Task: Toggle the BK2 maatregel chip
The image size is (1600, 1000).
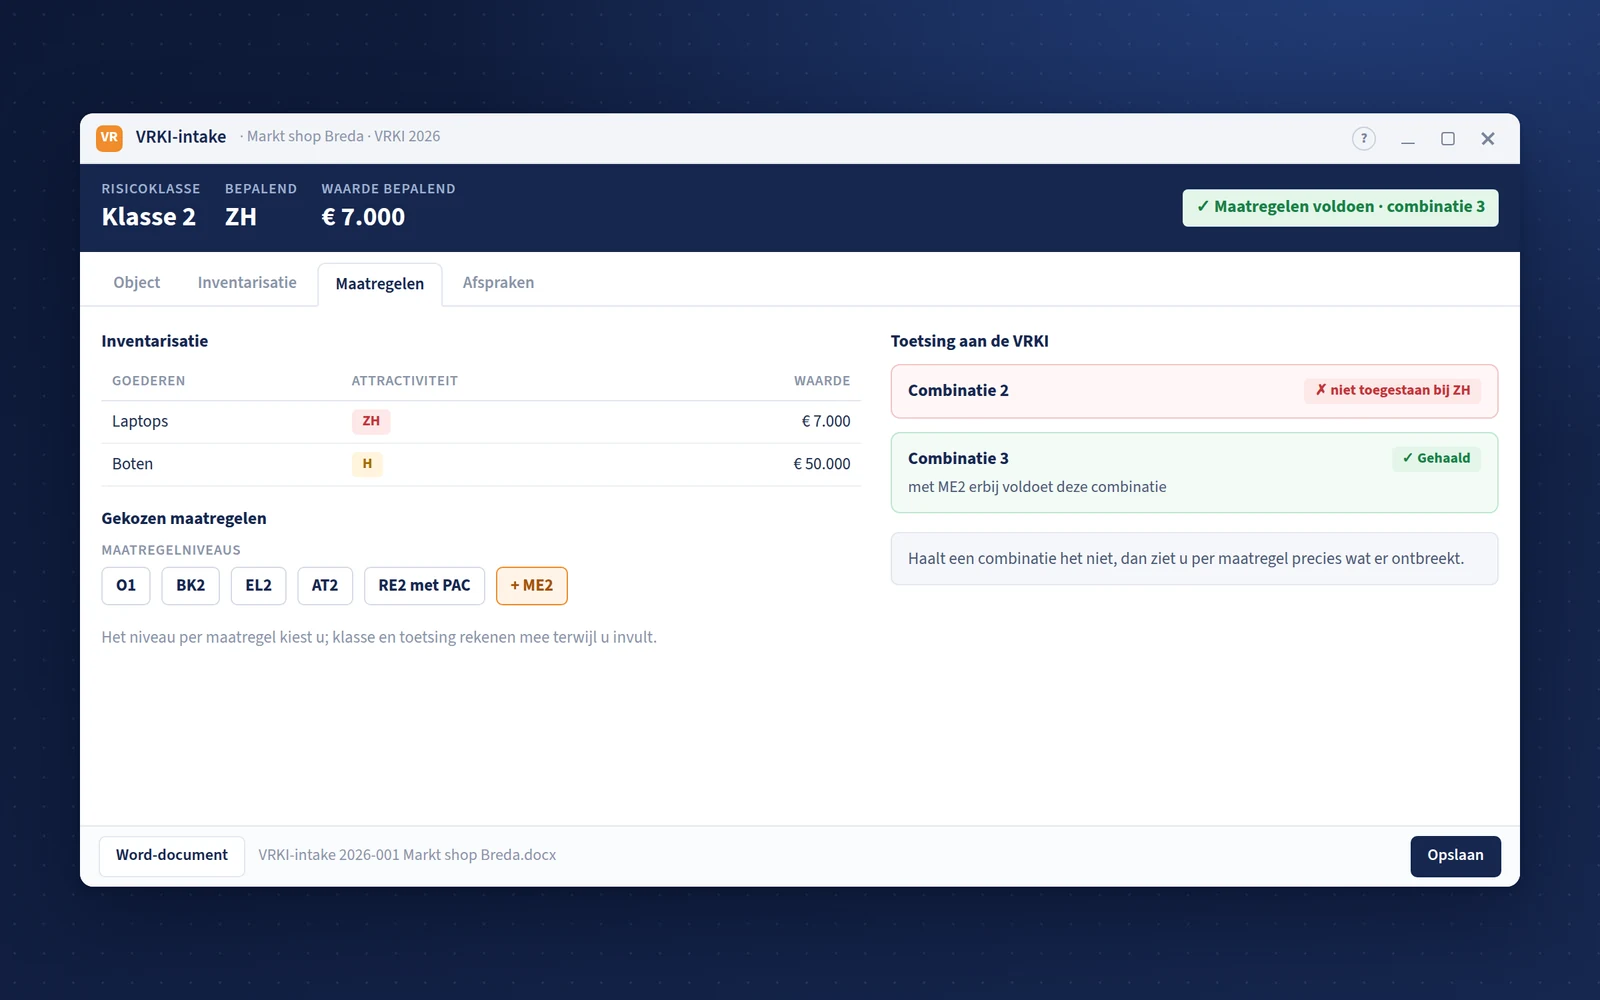Action: (191, 586)
